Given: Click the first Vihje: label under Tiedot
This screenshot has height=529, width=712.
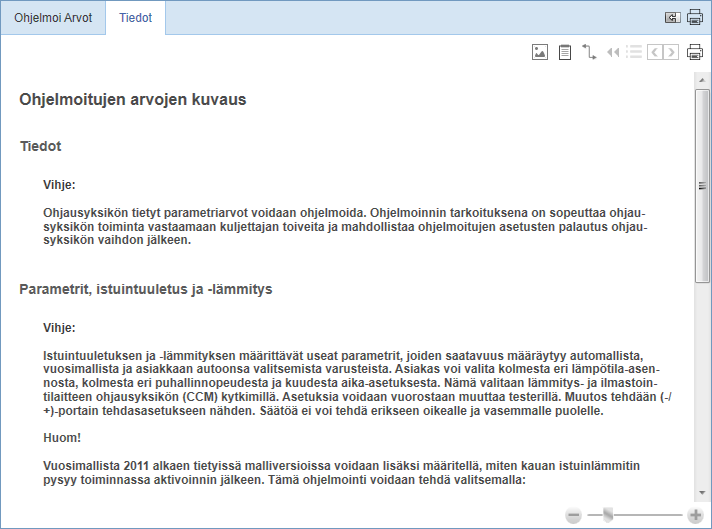Looking at the screenshot, I should click(59, 185).
